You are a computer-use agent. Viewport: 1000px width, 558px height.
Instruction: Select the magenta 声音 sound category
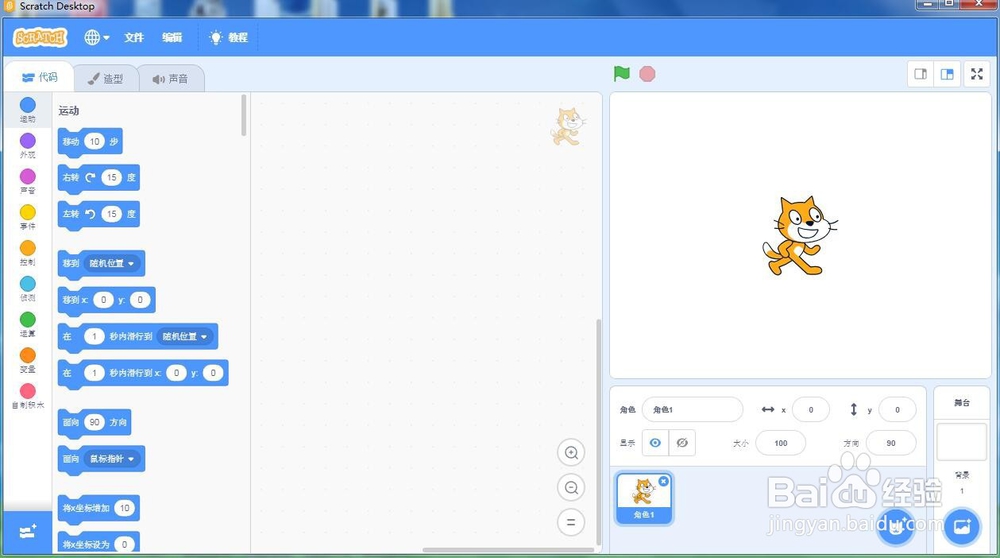[27, 181]
